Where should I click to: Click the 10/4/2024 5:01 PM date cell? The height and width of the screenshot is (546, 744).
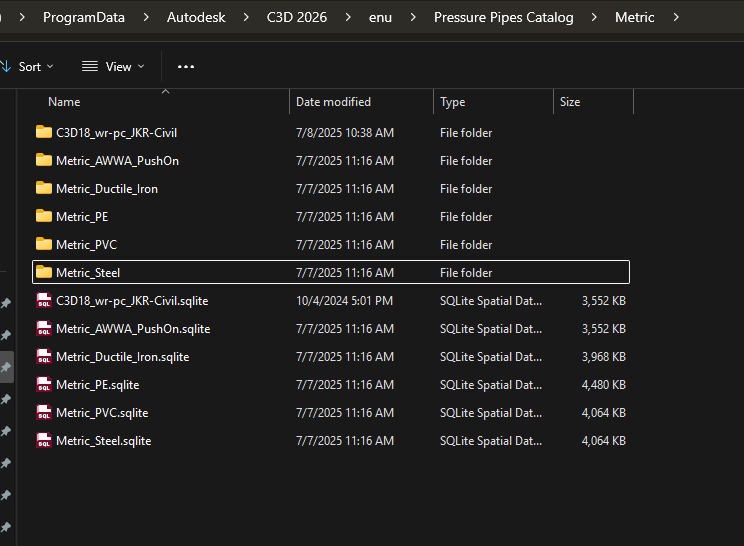(x=344, y=301)
